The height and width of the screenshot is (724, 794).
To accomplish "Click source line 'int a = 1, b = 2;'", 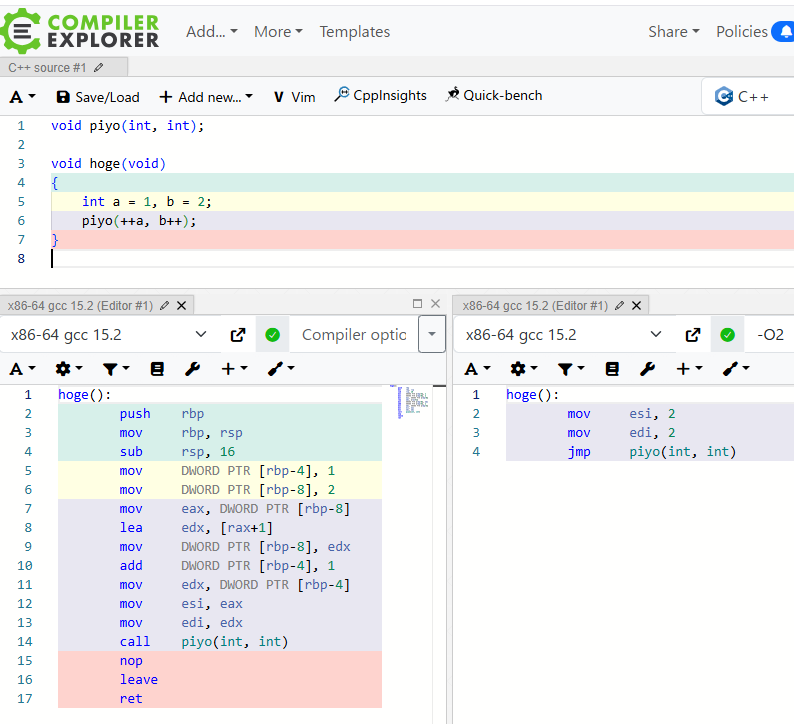I will (x=147, y=202).
